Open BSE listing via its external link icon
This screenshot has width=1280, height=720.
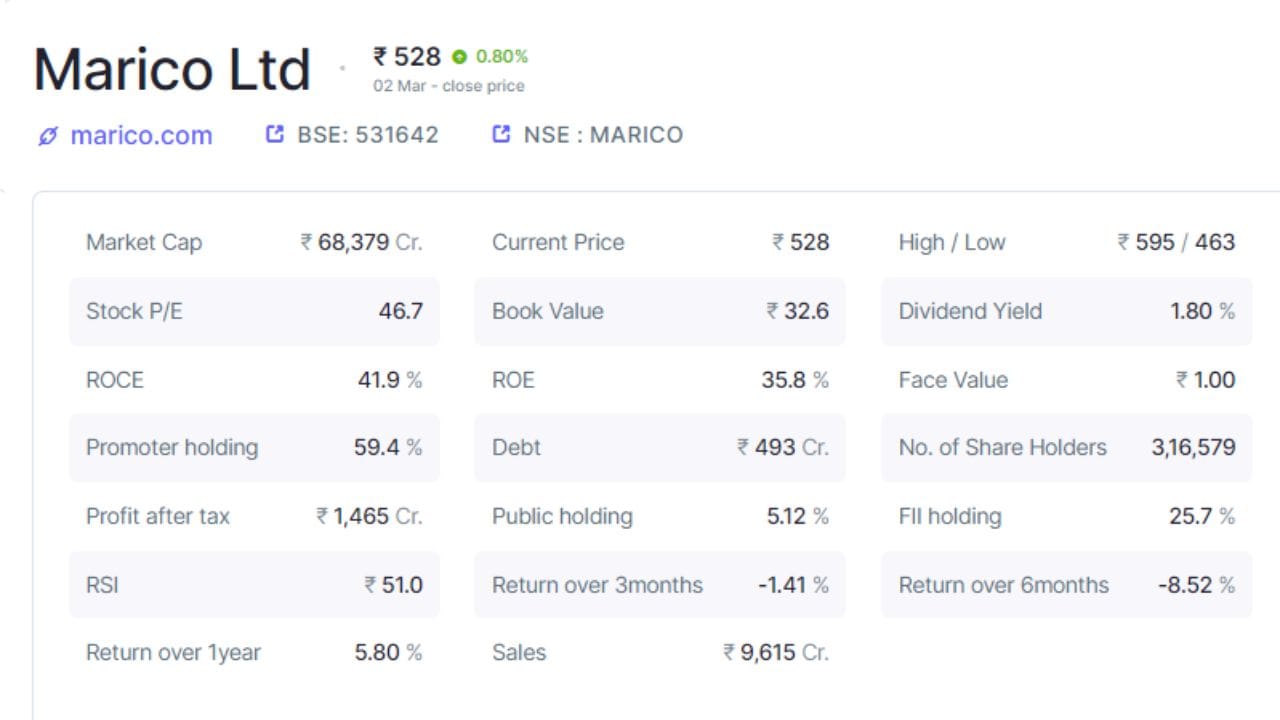pos(274,133)
